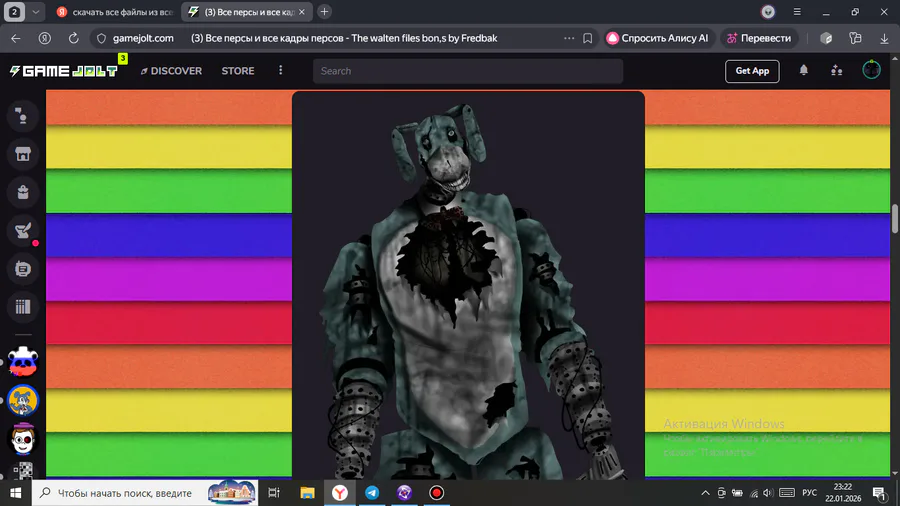
Task: Close the Game Jolt browser tab
Action: pos(302,12)
